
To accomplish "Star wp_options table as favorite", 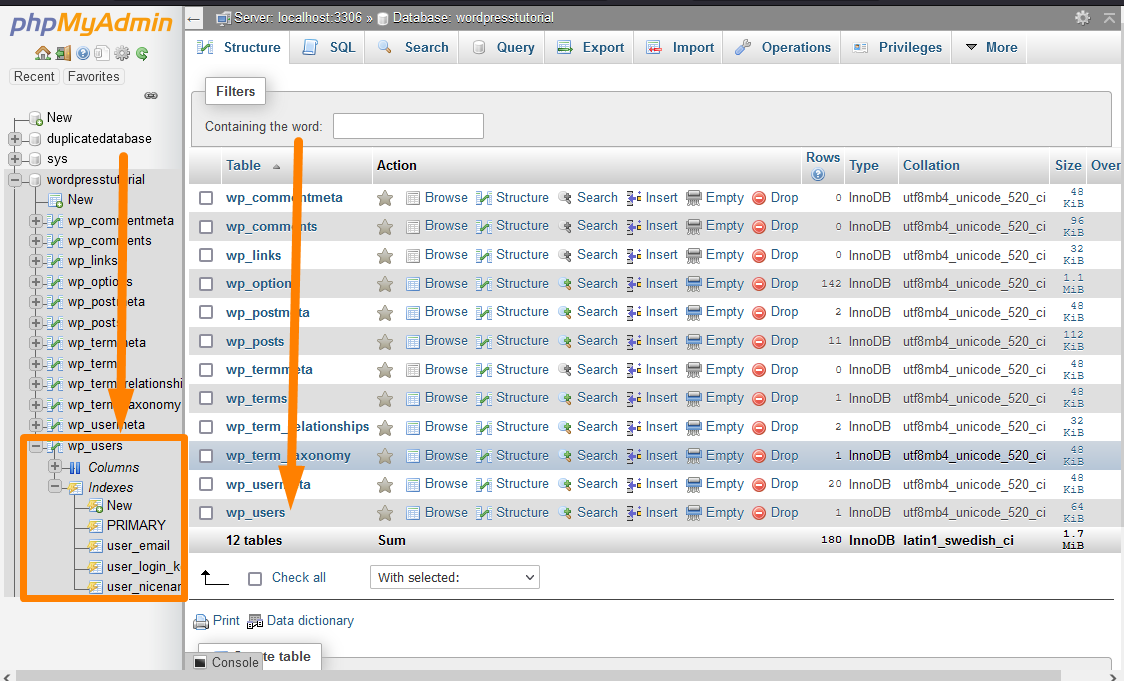I will pos(385,284).
